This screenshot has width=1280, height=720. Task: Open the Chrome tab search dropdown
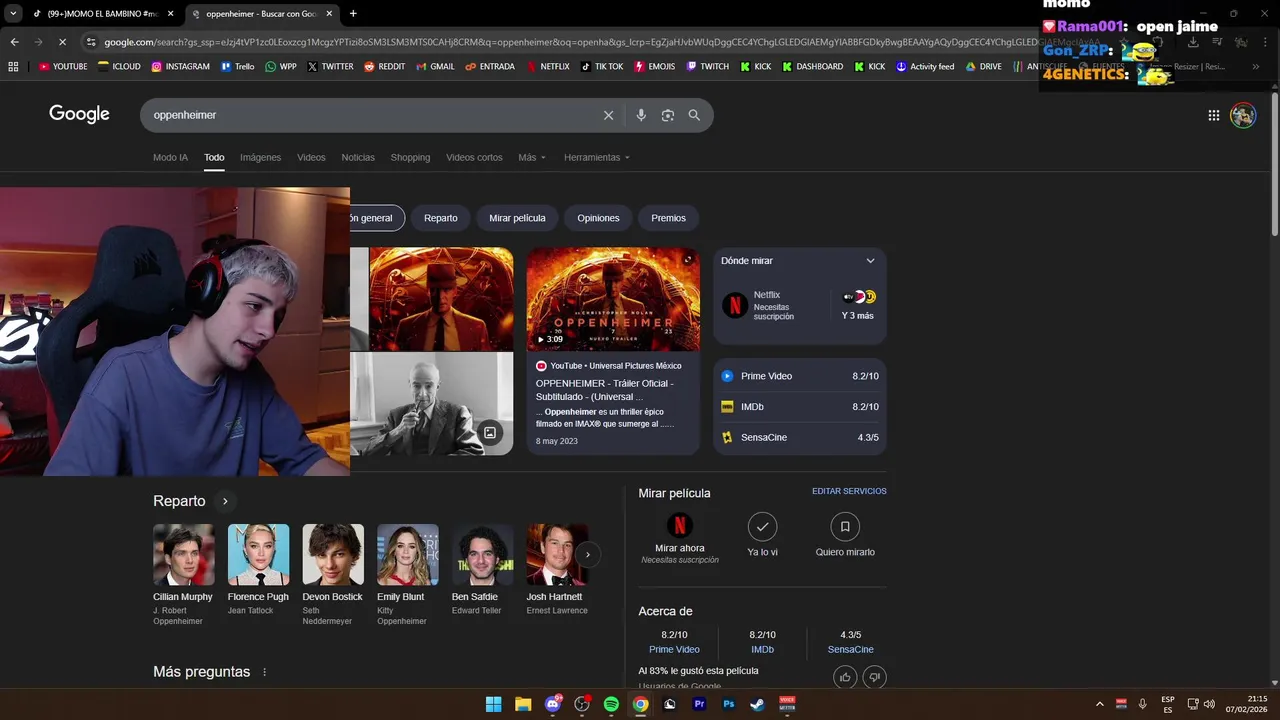coord(13,14)
